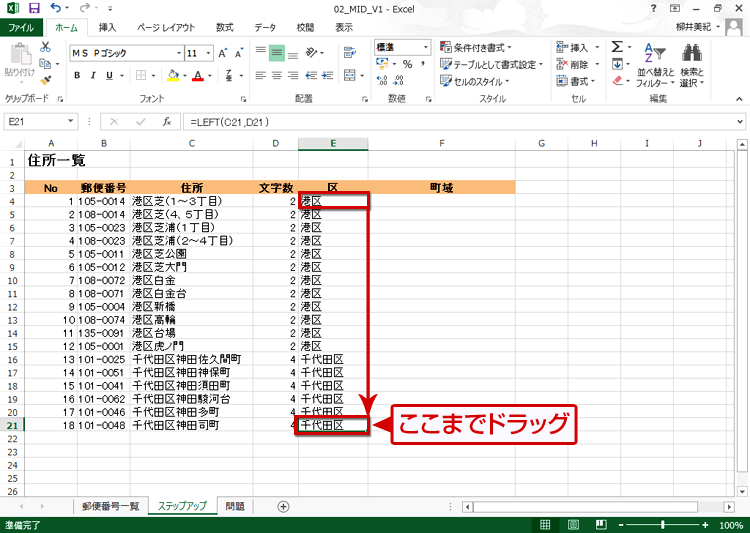Click the Merge and Center icon
750x533 pixels.
coord(350,75)
